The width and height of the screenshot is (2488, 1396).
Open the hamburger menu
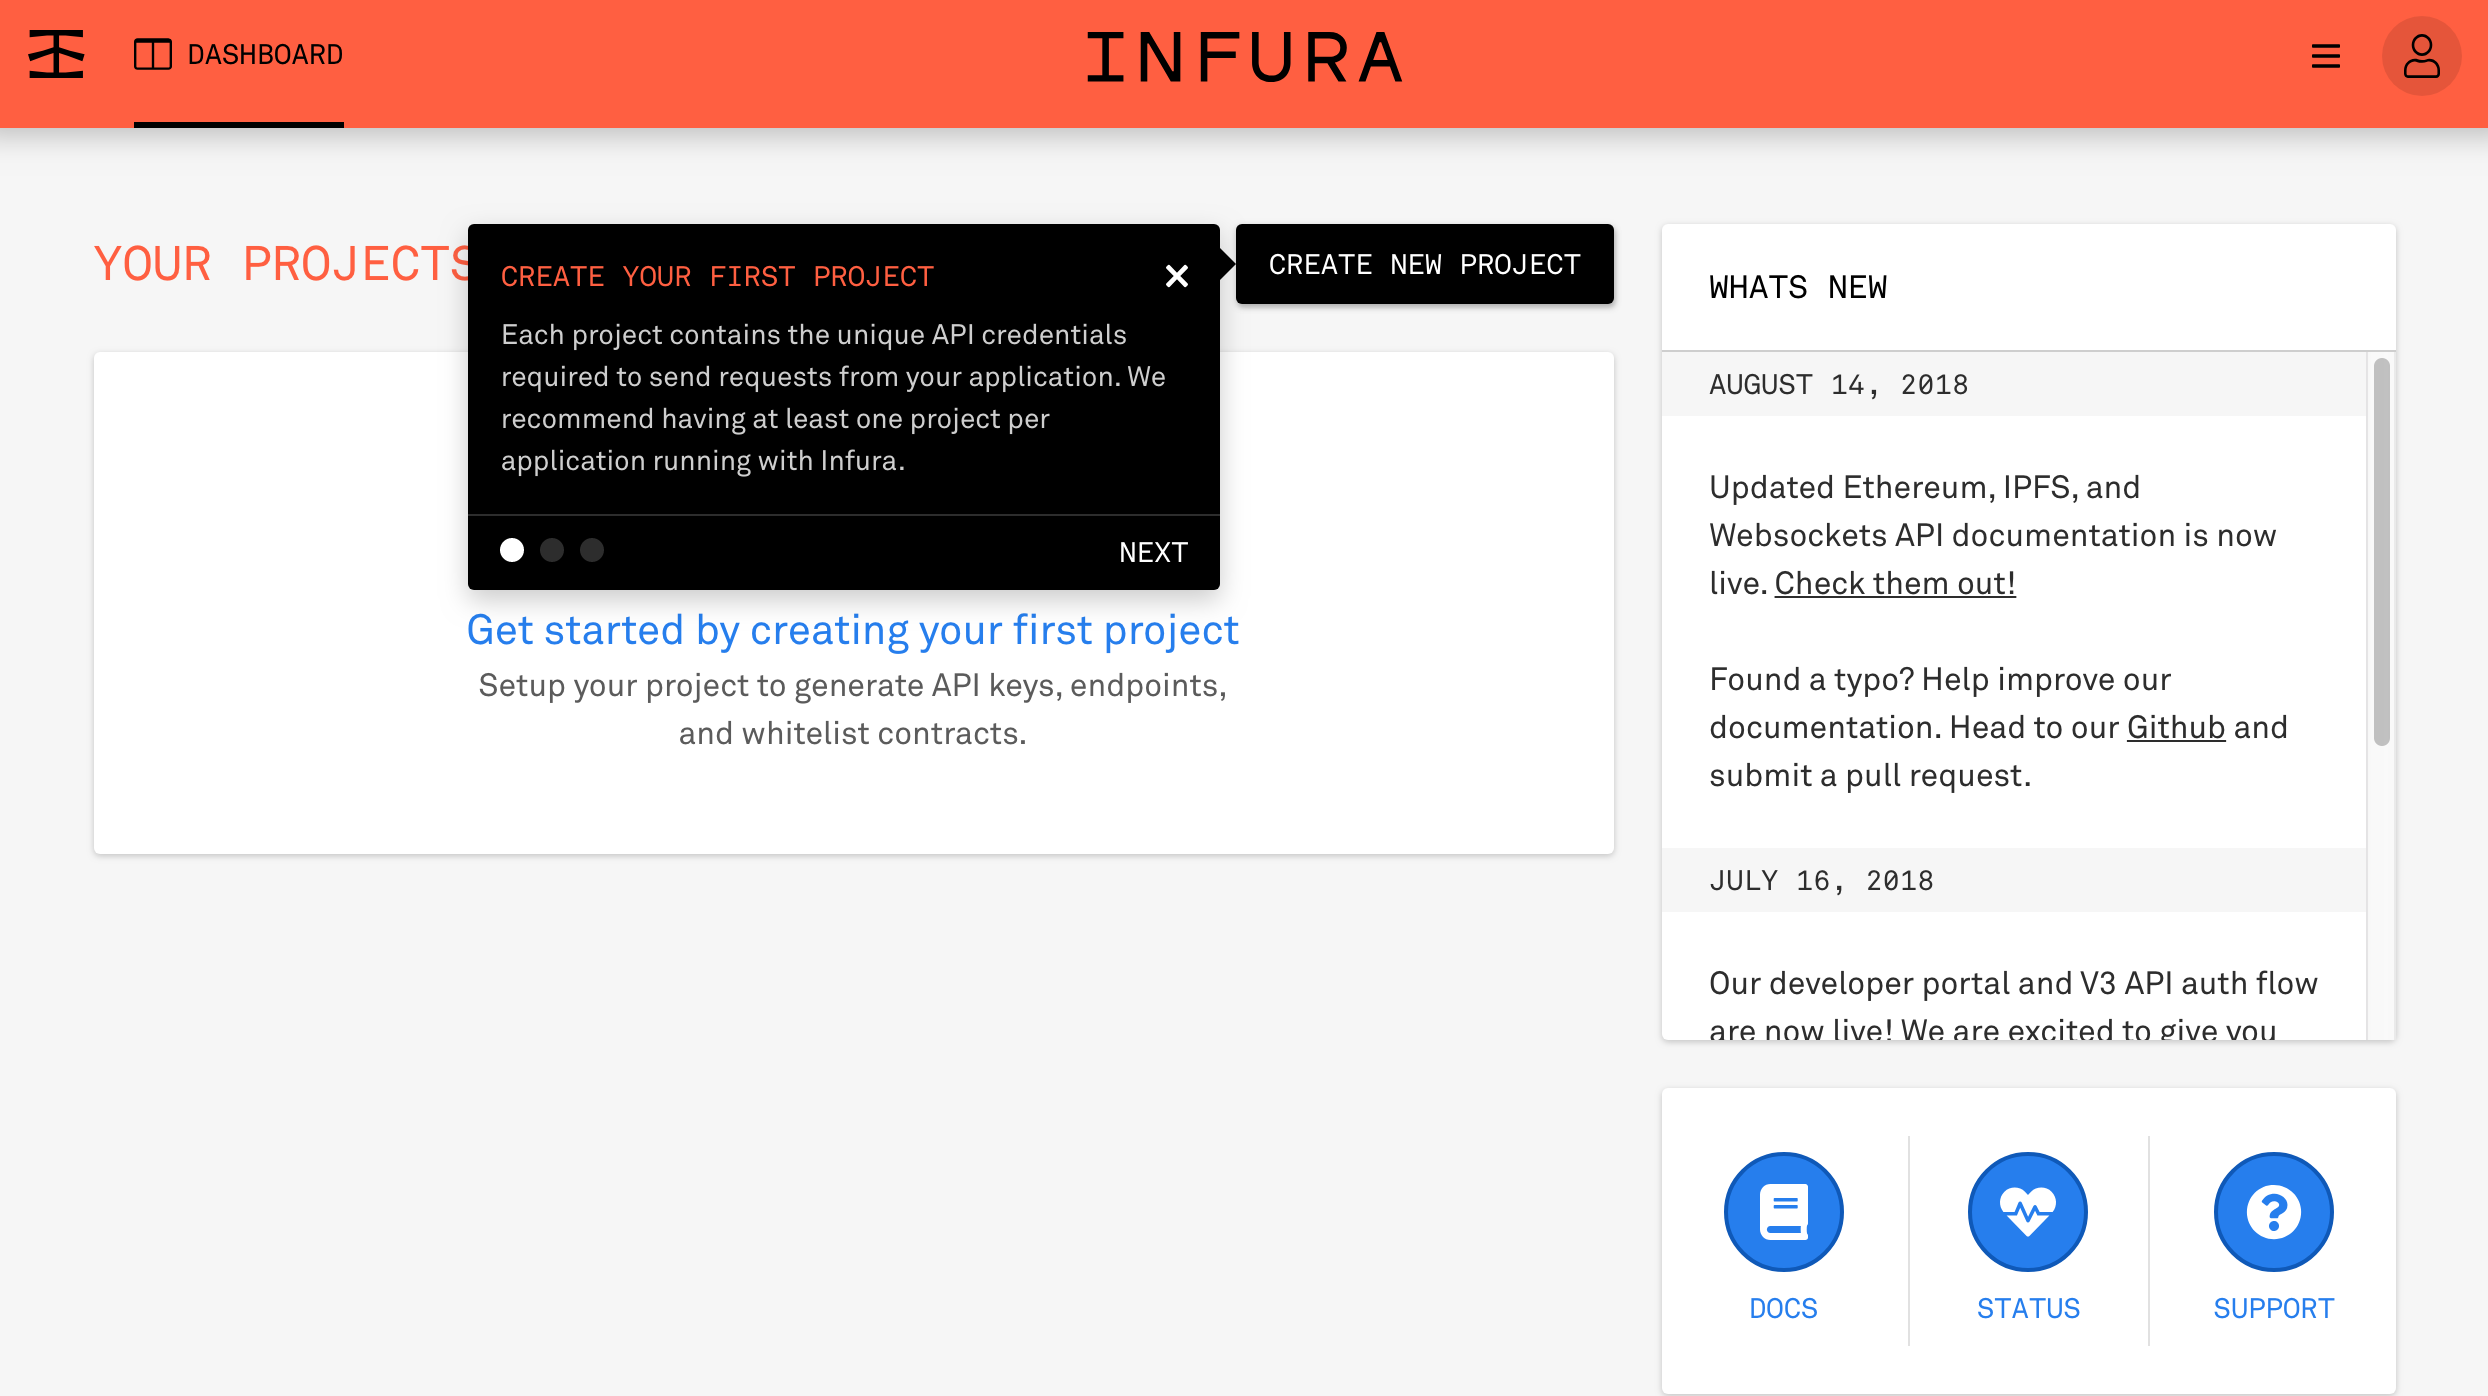click(2325, 56)
